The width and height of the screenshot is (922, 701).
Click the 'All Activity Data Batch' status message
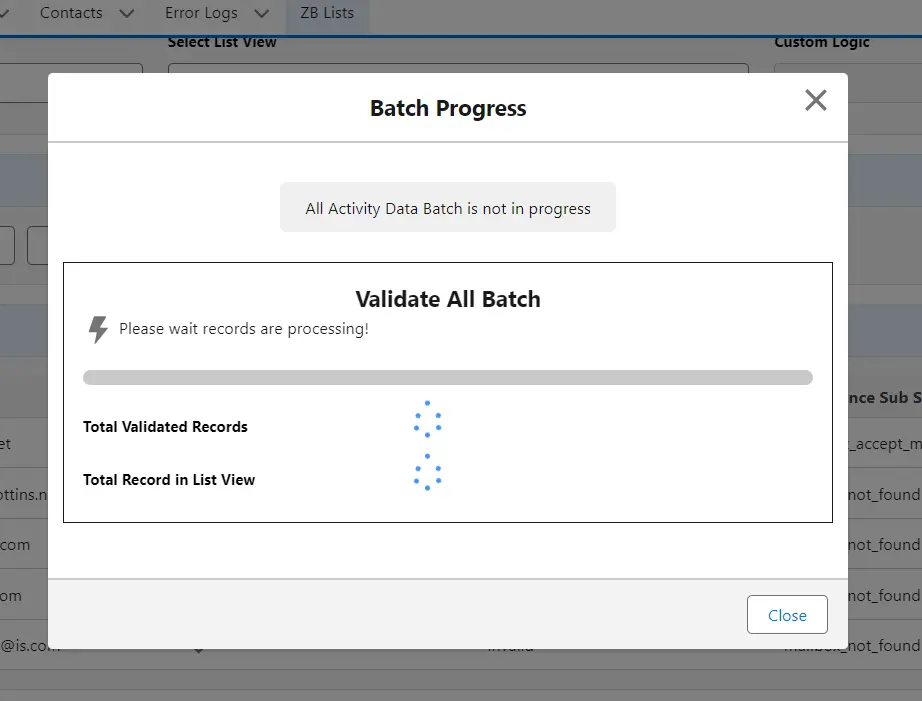click(448, 209)
